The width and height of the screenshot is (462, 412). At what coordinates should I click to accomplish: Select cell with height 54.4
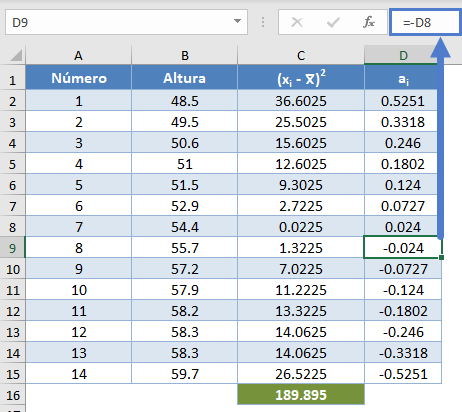click(x=185, y=227)
